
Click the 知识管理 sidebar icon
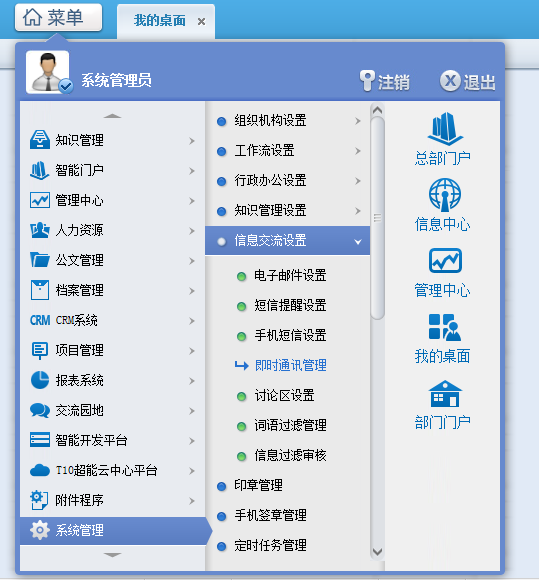[40, 140]
